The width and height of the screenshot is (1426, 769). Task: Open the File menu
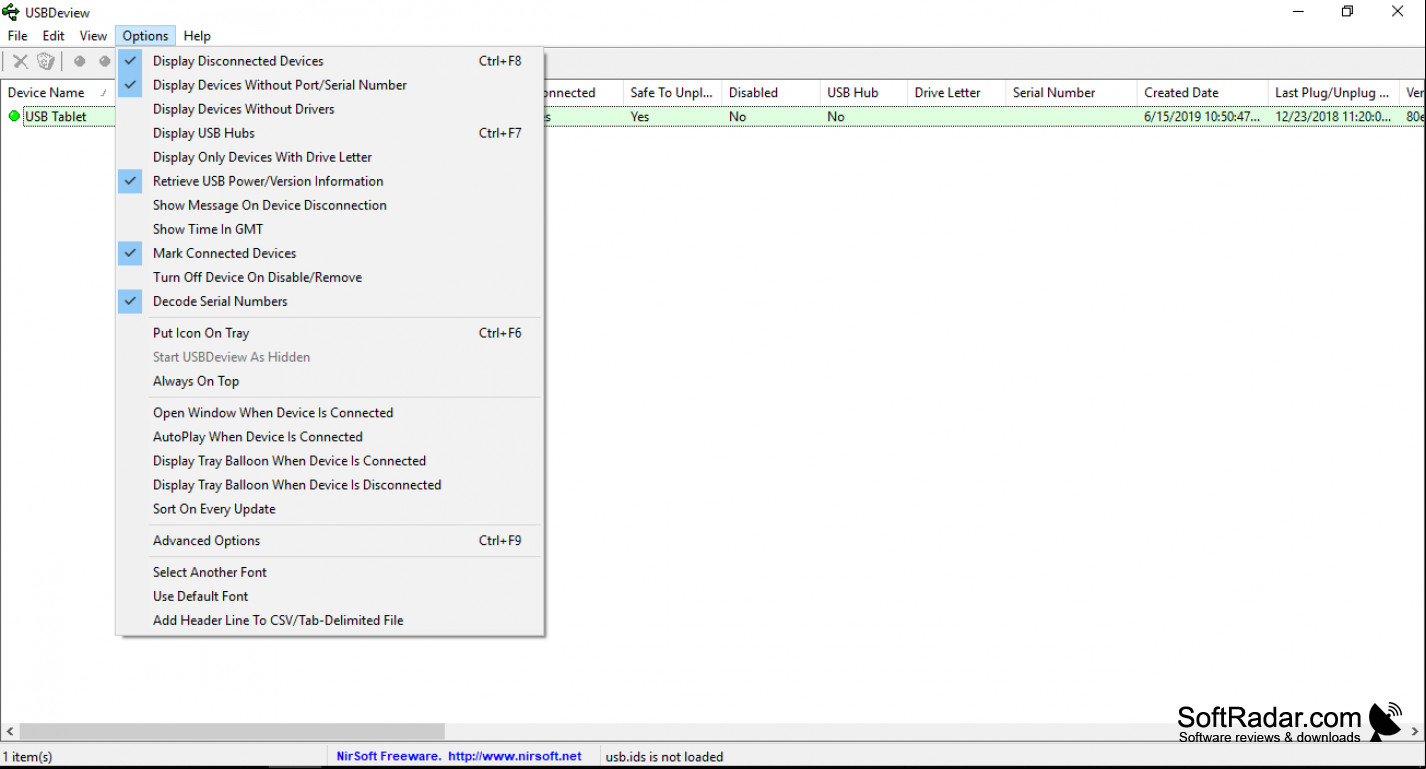18,36
